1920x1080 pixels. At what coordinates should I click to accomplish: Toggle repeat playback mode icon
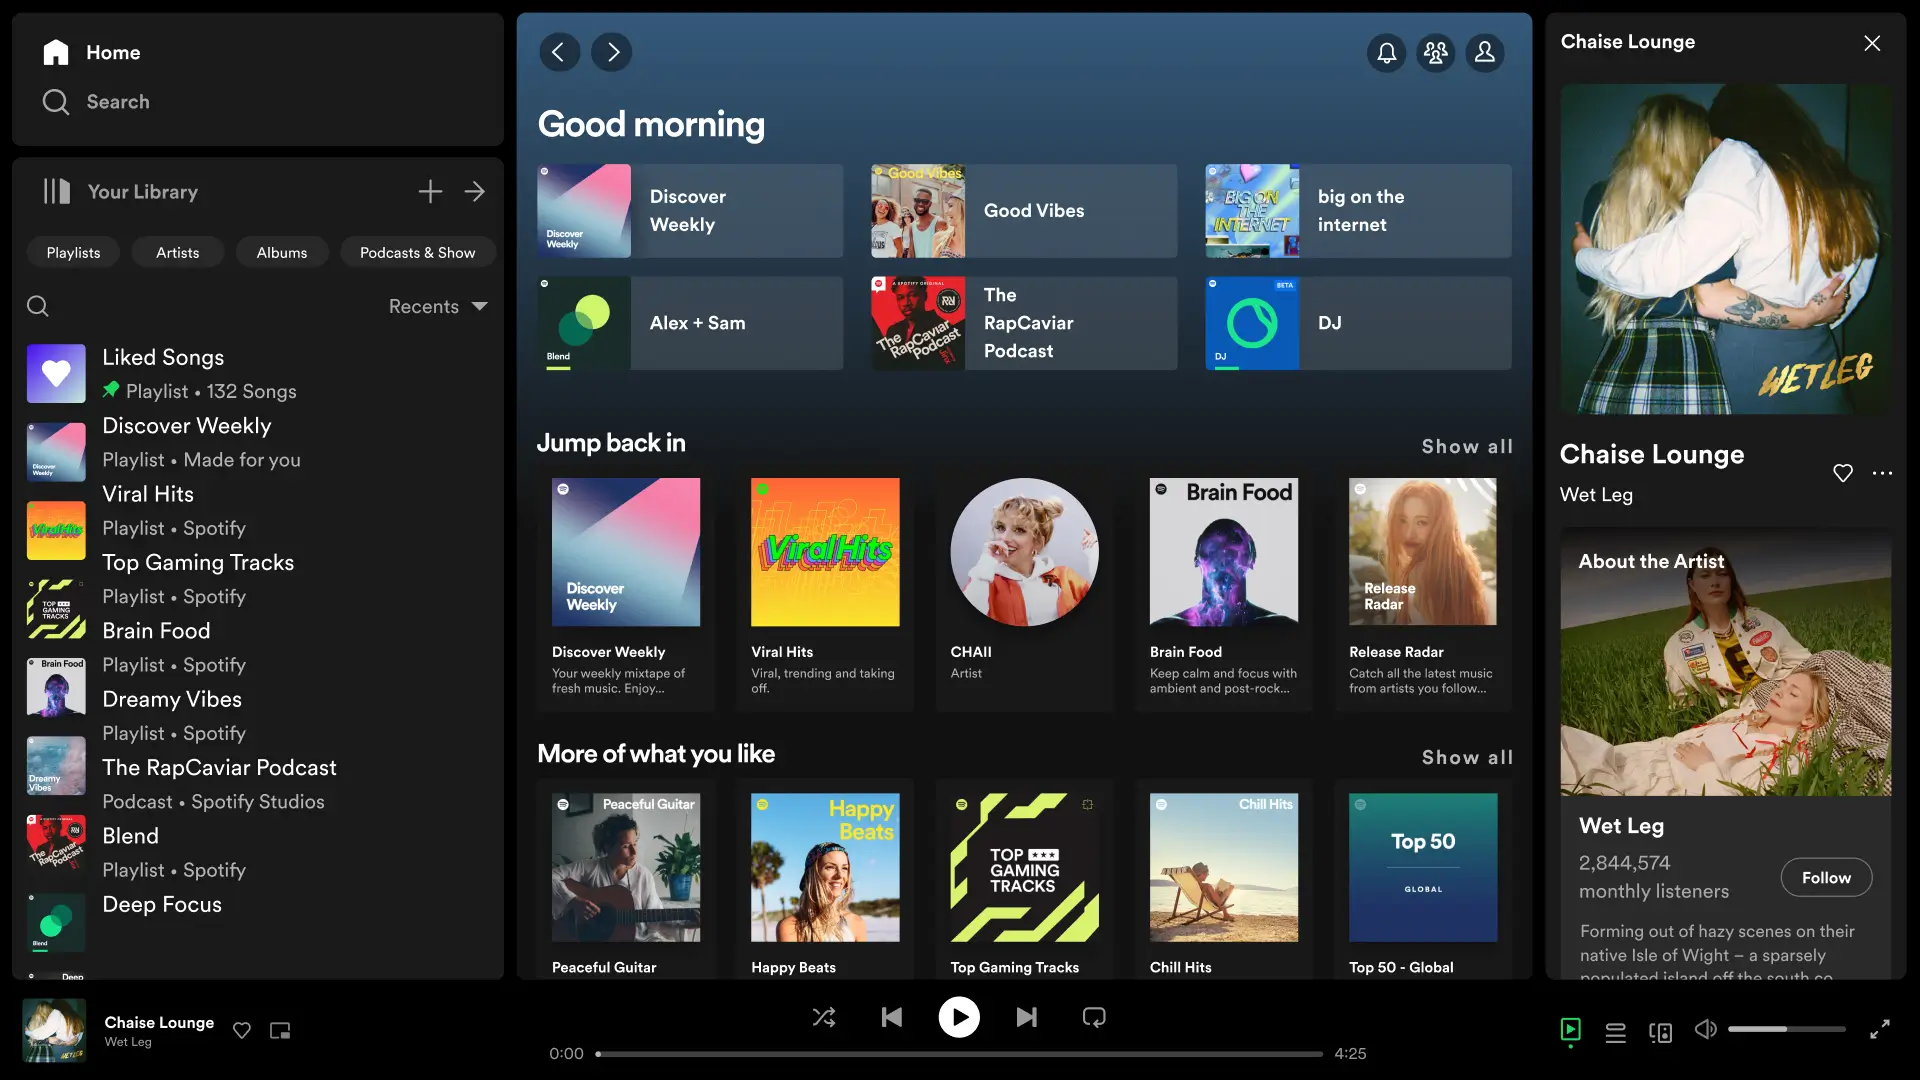1093,1017
